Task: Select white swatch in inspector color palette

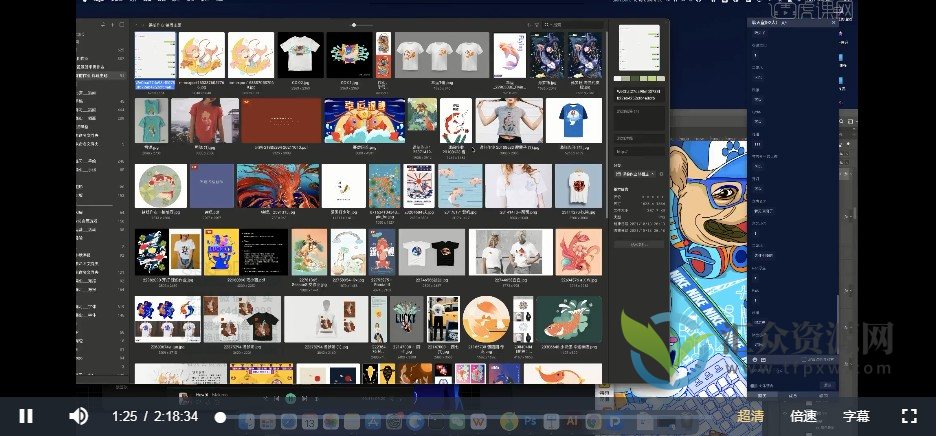Action: tap(618, 79)
